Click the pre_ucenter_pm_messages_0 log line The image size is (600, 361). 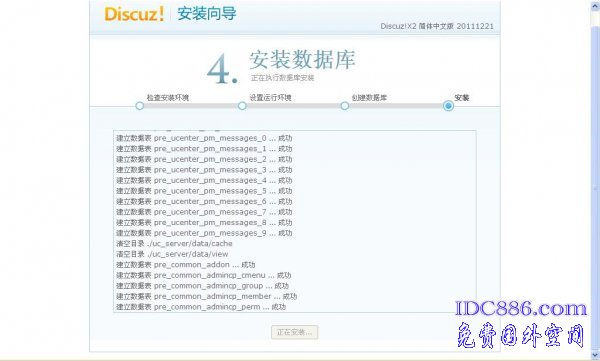[x=204, y=138]
